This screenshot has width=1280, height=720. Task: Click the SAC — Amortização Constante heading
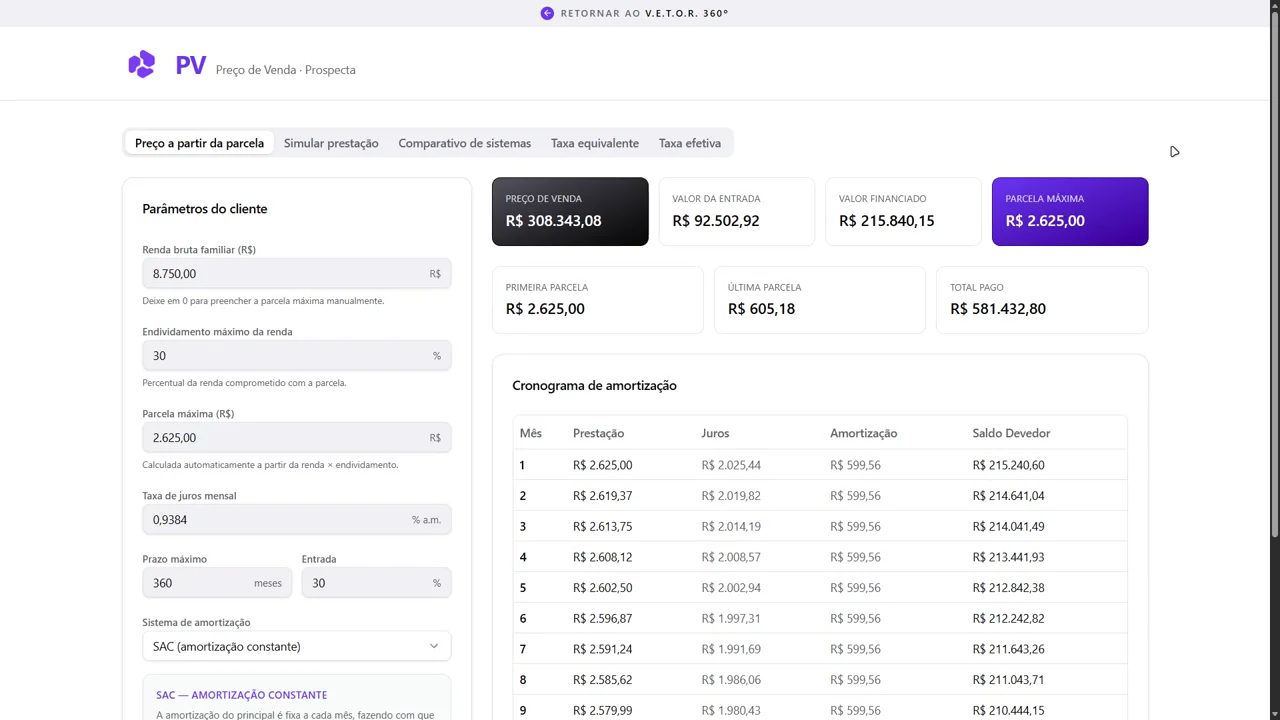point(241,694)
